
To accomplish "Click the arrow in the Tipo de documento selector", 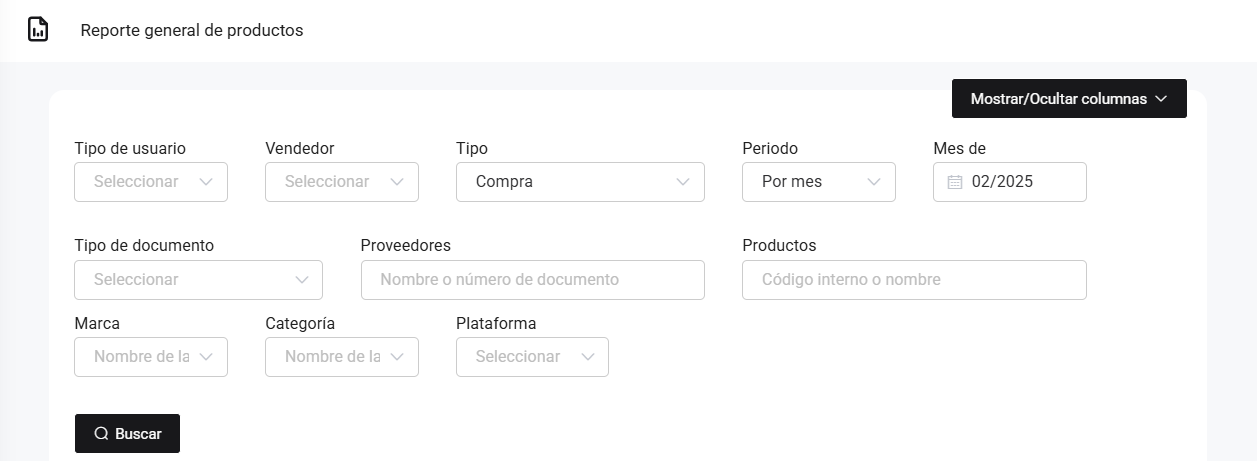I will (302, 280).
